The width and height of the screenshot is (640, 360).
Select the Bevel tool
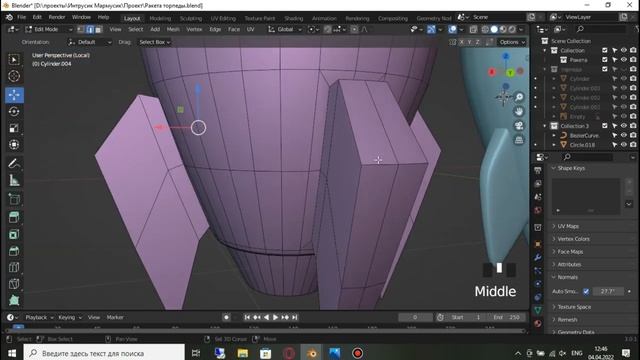pyautogui.click(x=14, y=251)
